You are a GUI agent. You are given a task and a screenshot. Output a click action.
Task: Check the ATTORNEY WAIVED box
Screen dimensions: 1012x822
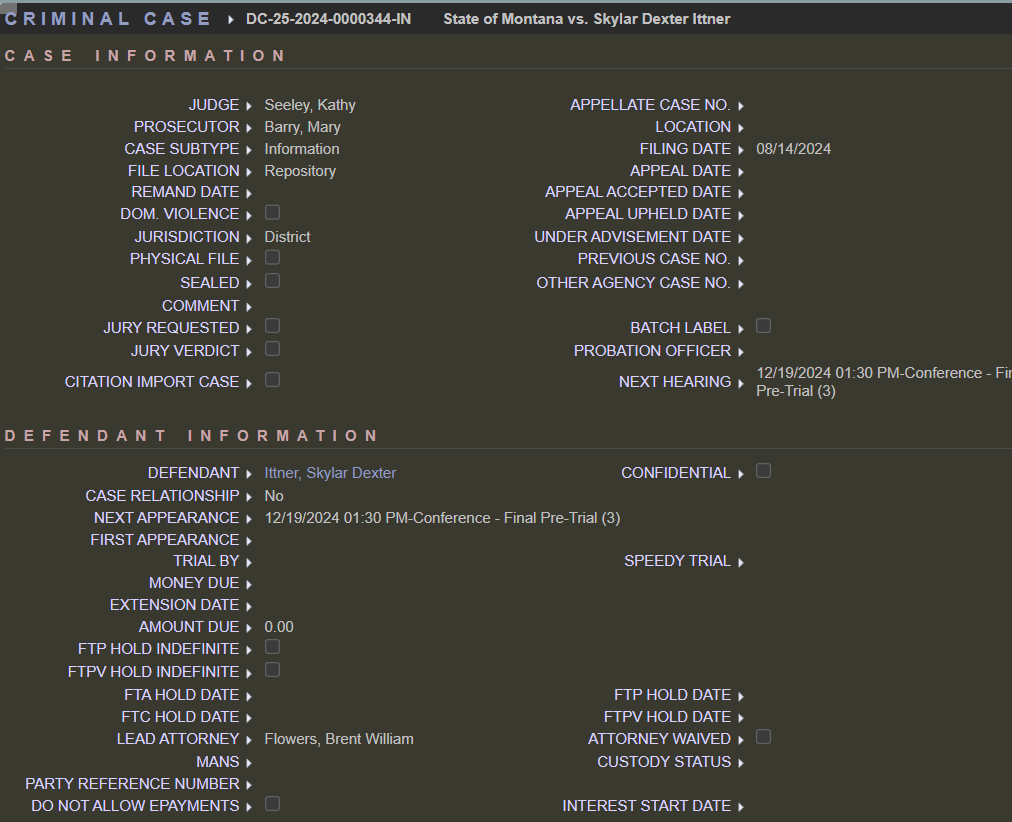tap(764, 737)
